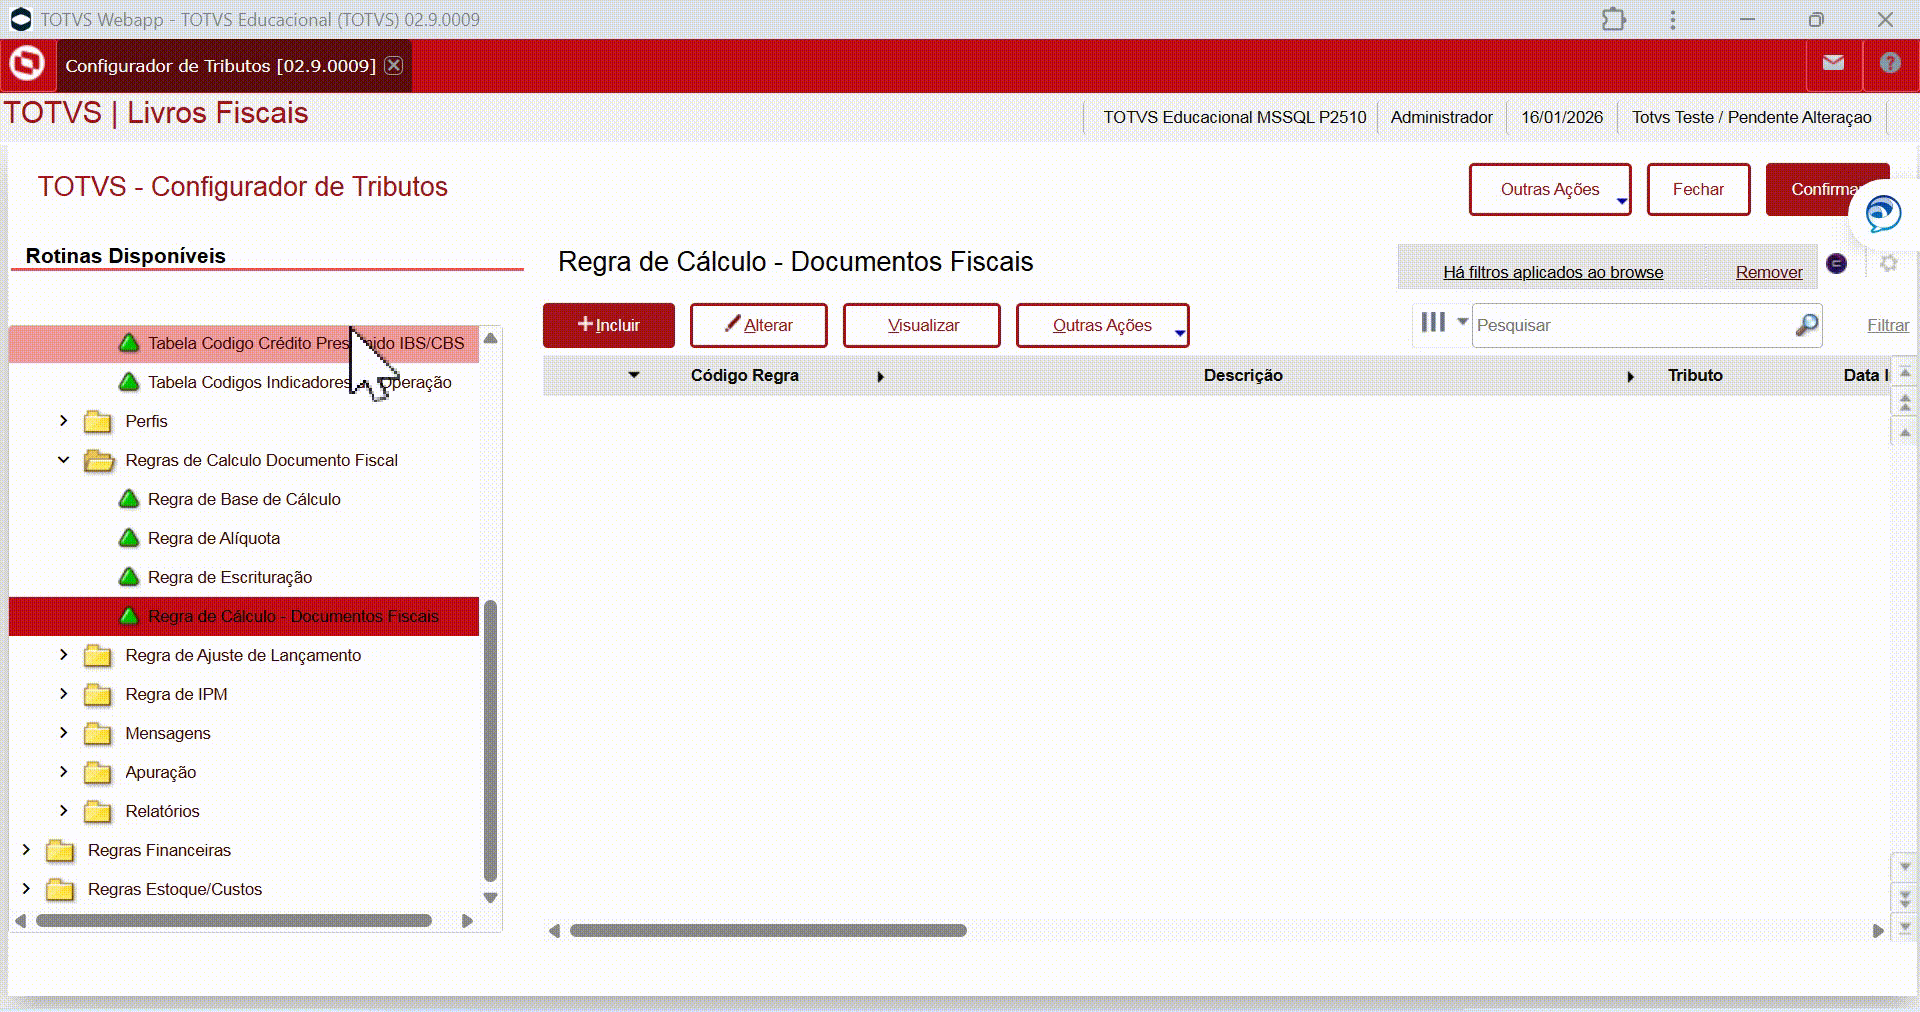
Task: Open the browser extensions puzzle icon
Action: (1614, 19)
